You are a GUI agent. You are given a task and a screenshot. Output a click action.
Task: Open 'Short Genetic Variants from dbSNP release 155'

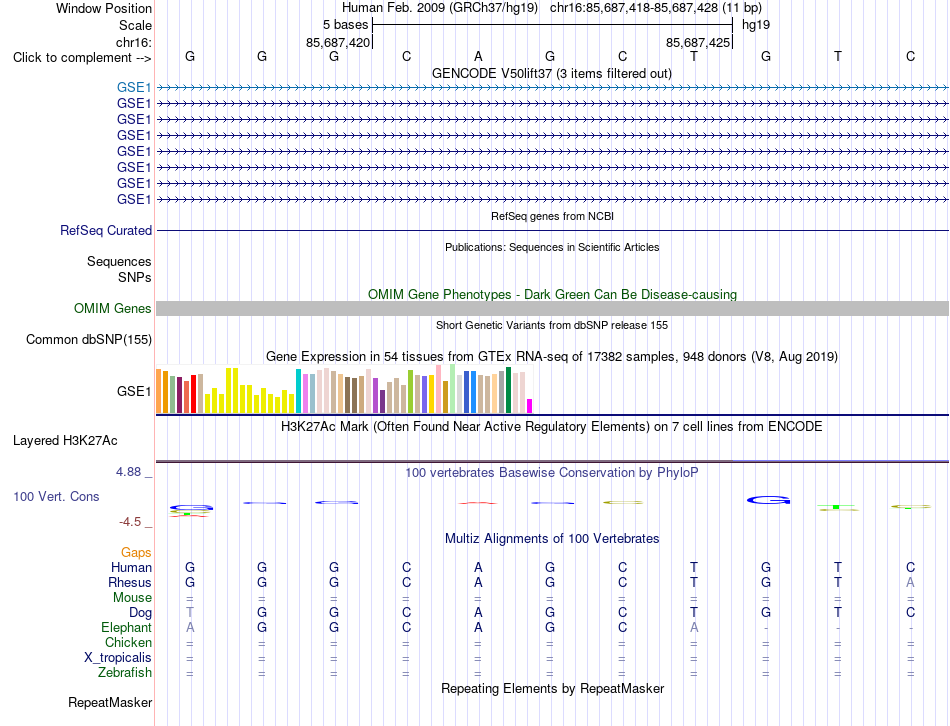coord(552,325)
